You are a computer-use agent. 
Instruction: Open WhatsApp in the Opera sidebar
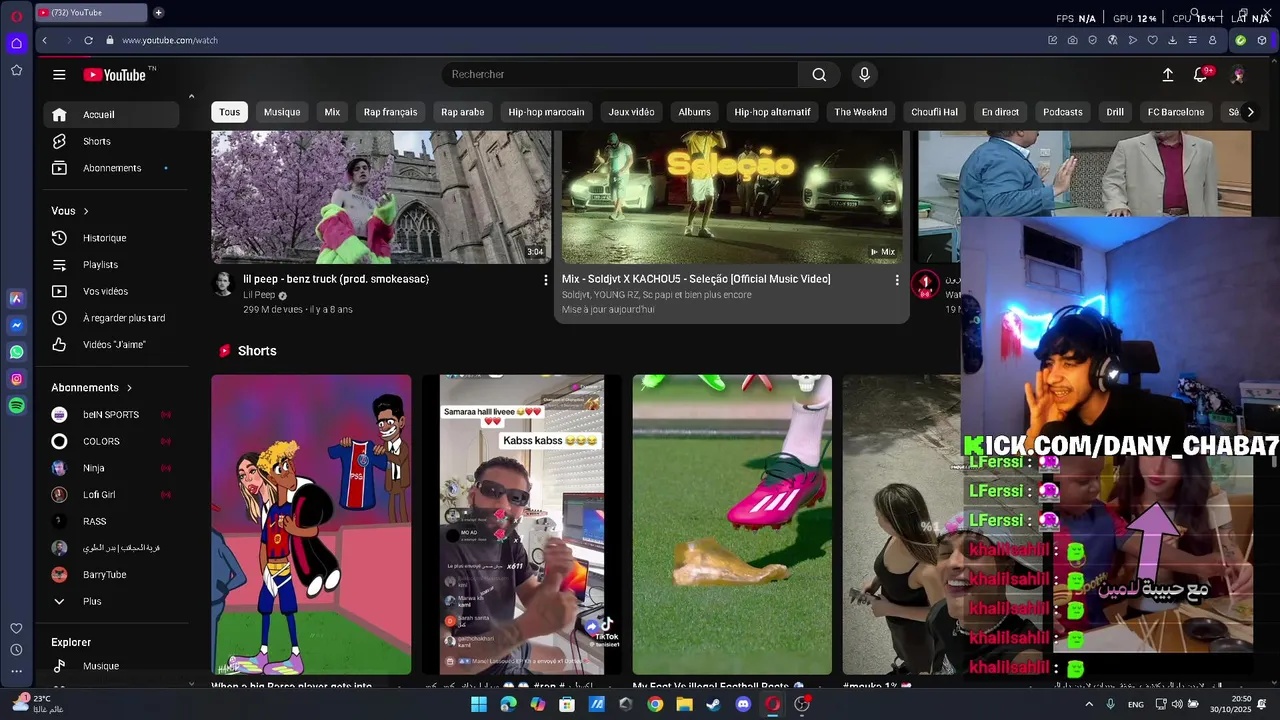click(x=16, y=352)
